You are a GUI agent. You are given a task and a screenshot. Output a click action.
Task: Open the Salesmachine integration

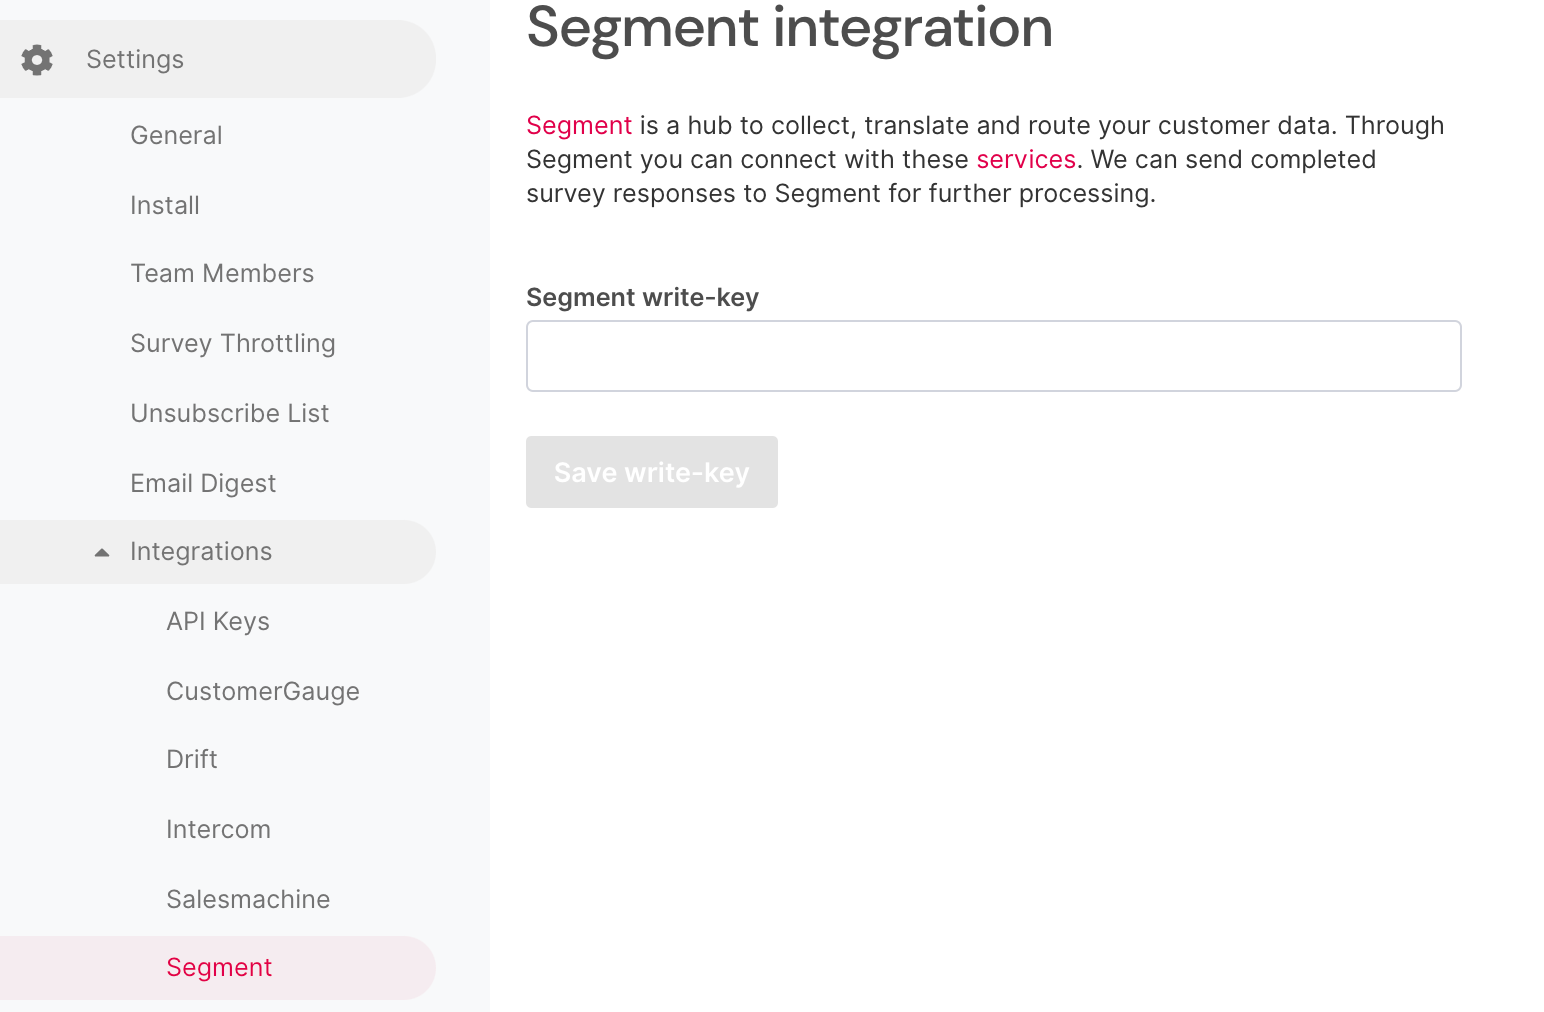tap(248, 899)
